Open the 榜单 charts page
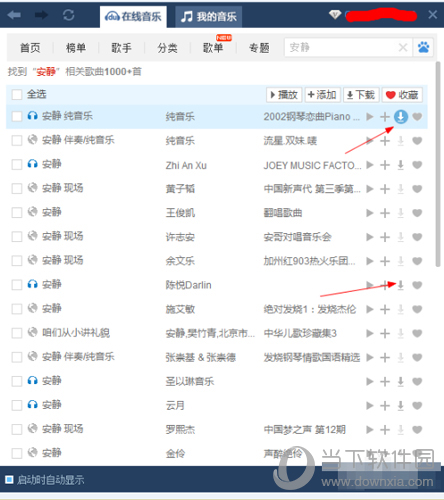 pos(76,48)
